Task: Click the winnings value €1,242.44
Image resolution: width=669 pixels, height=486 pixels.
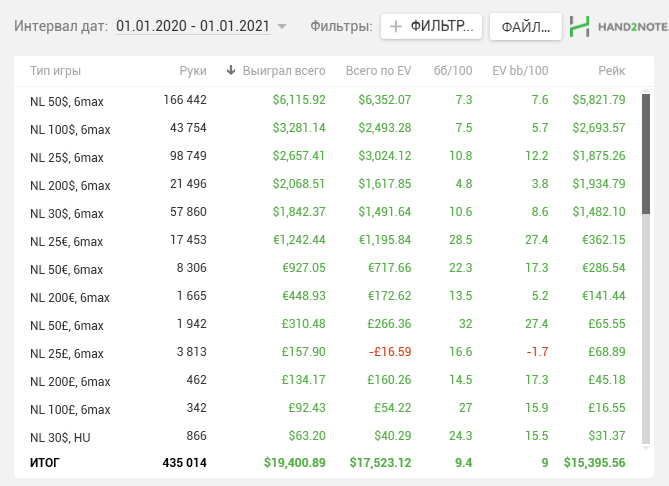Action: [x=299, y=240]
